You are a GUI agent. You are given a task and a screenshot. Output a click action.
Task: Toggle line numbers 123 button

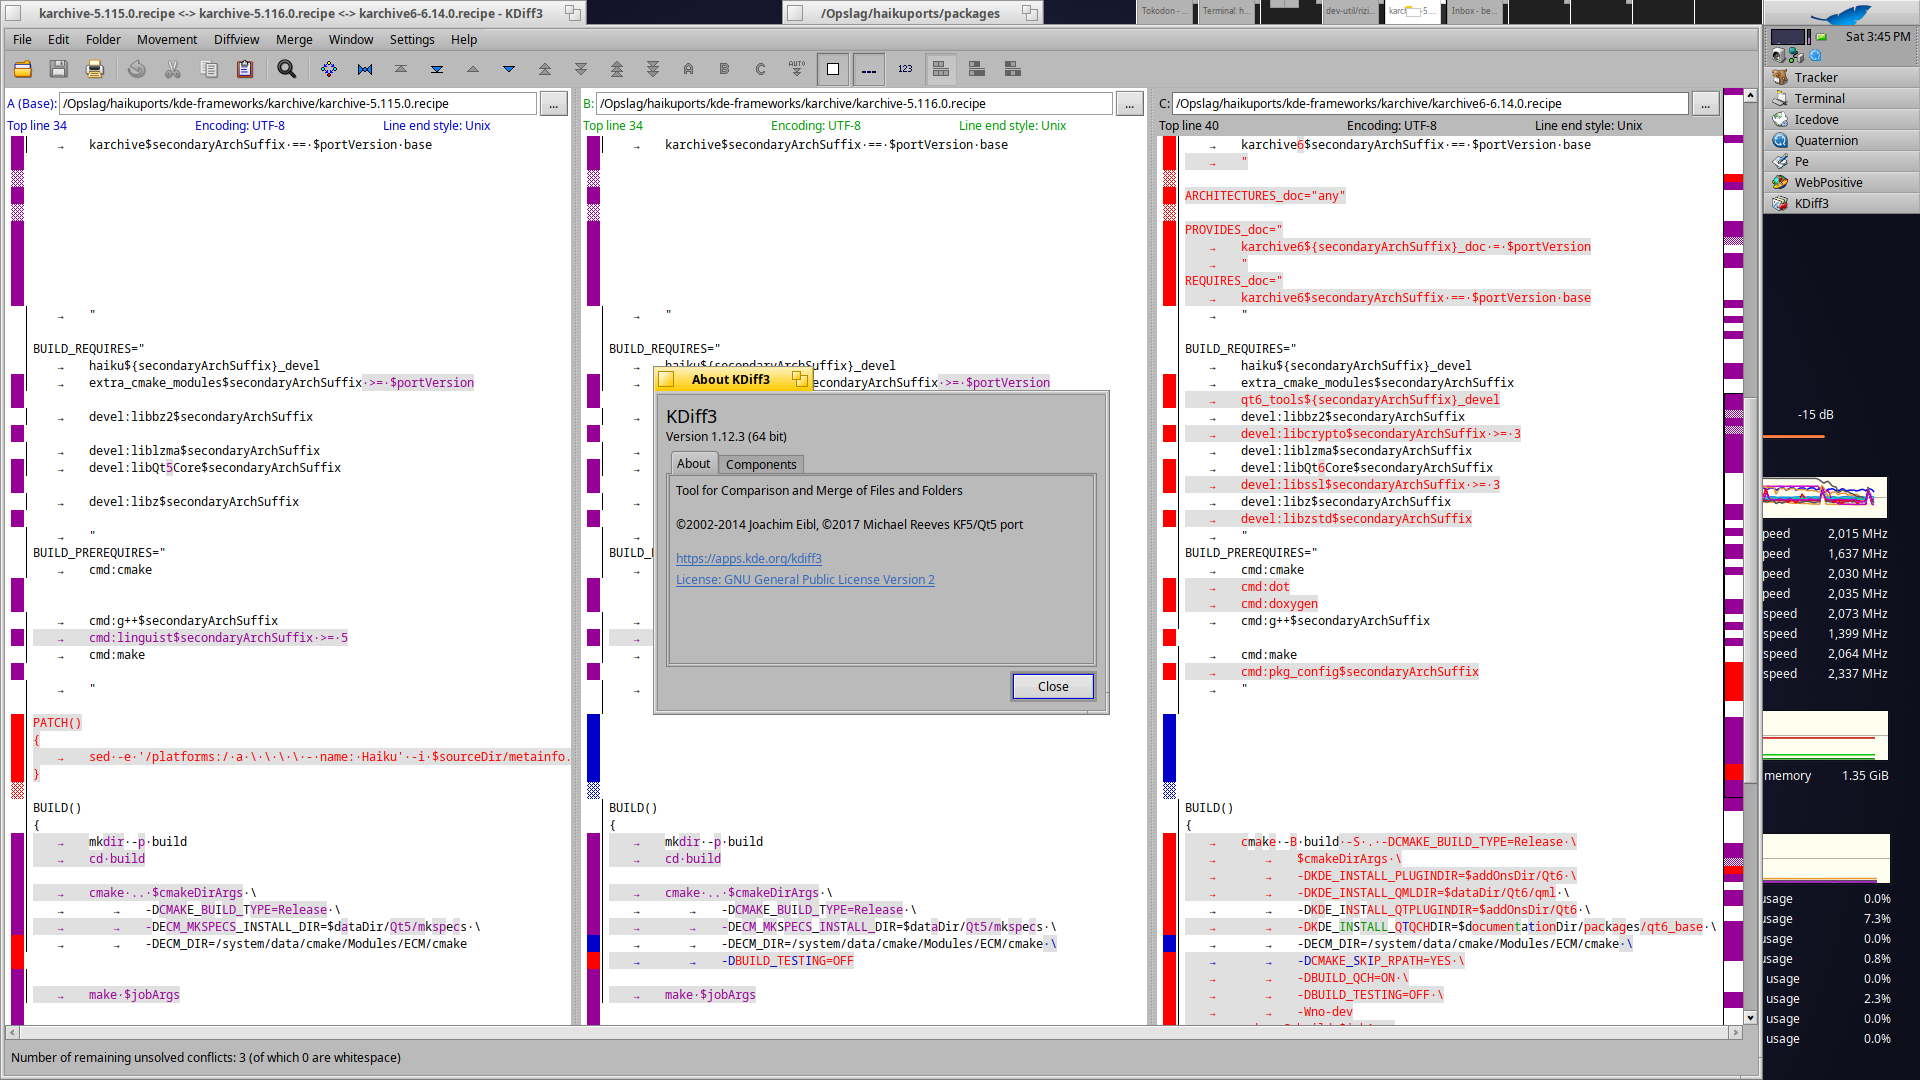(905, 69)
